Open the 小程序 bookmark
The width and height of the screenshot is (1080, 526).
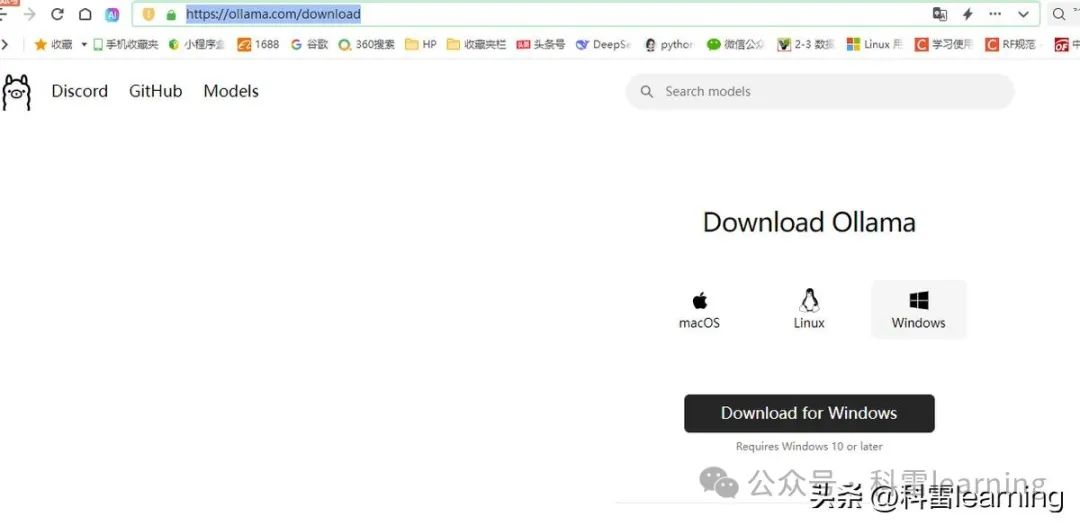[196, 44]
